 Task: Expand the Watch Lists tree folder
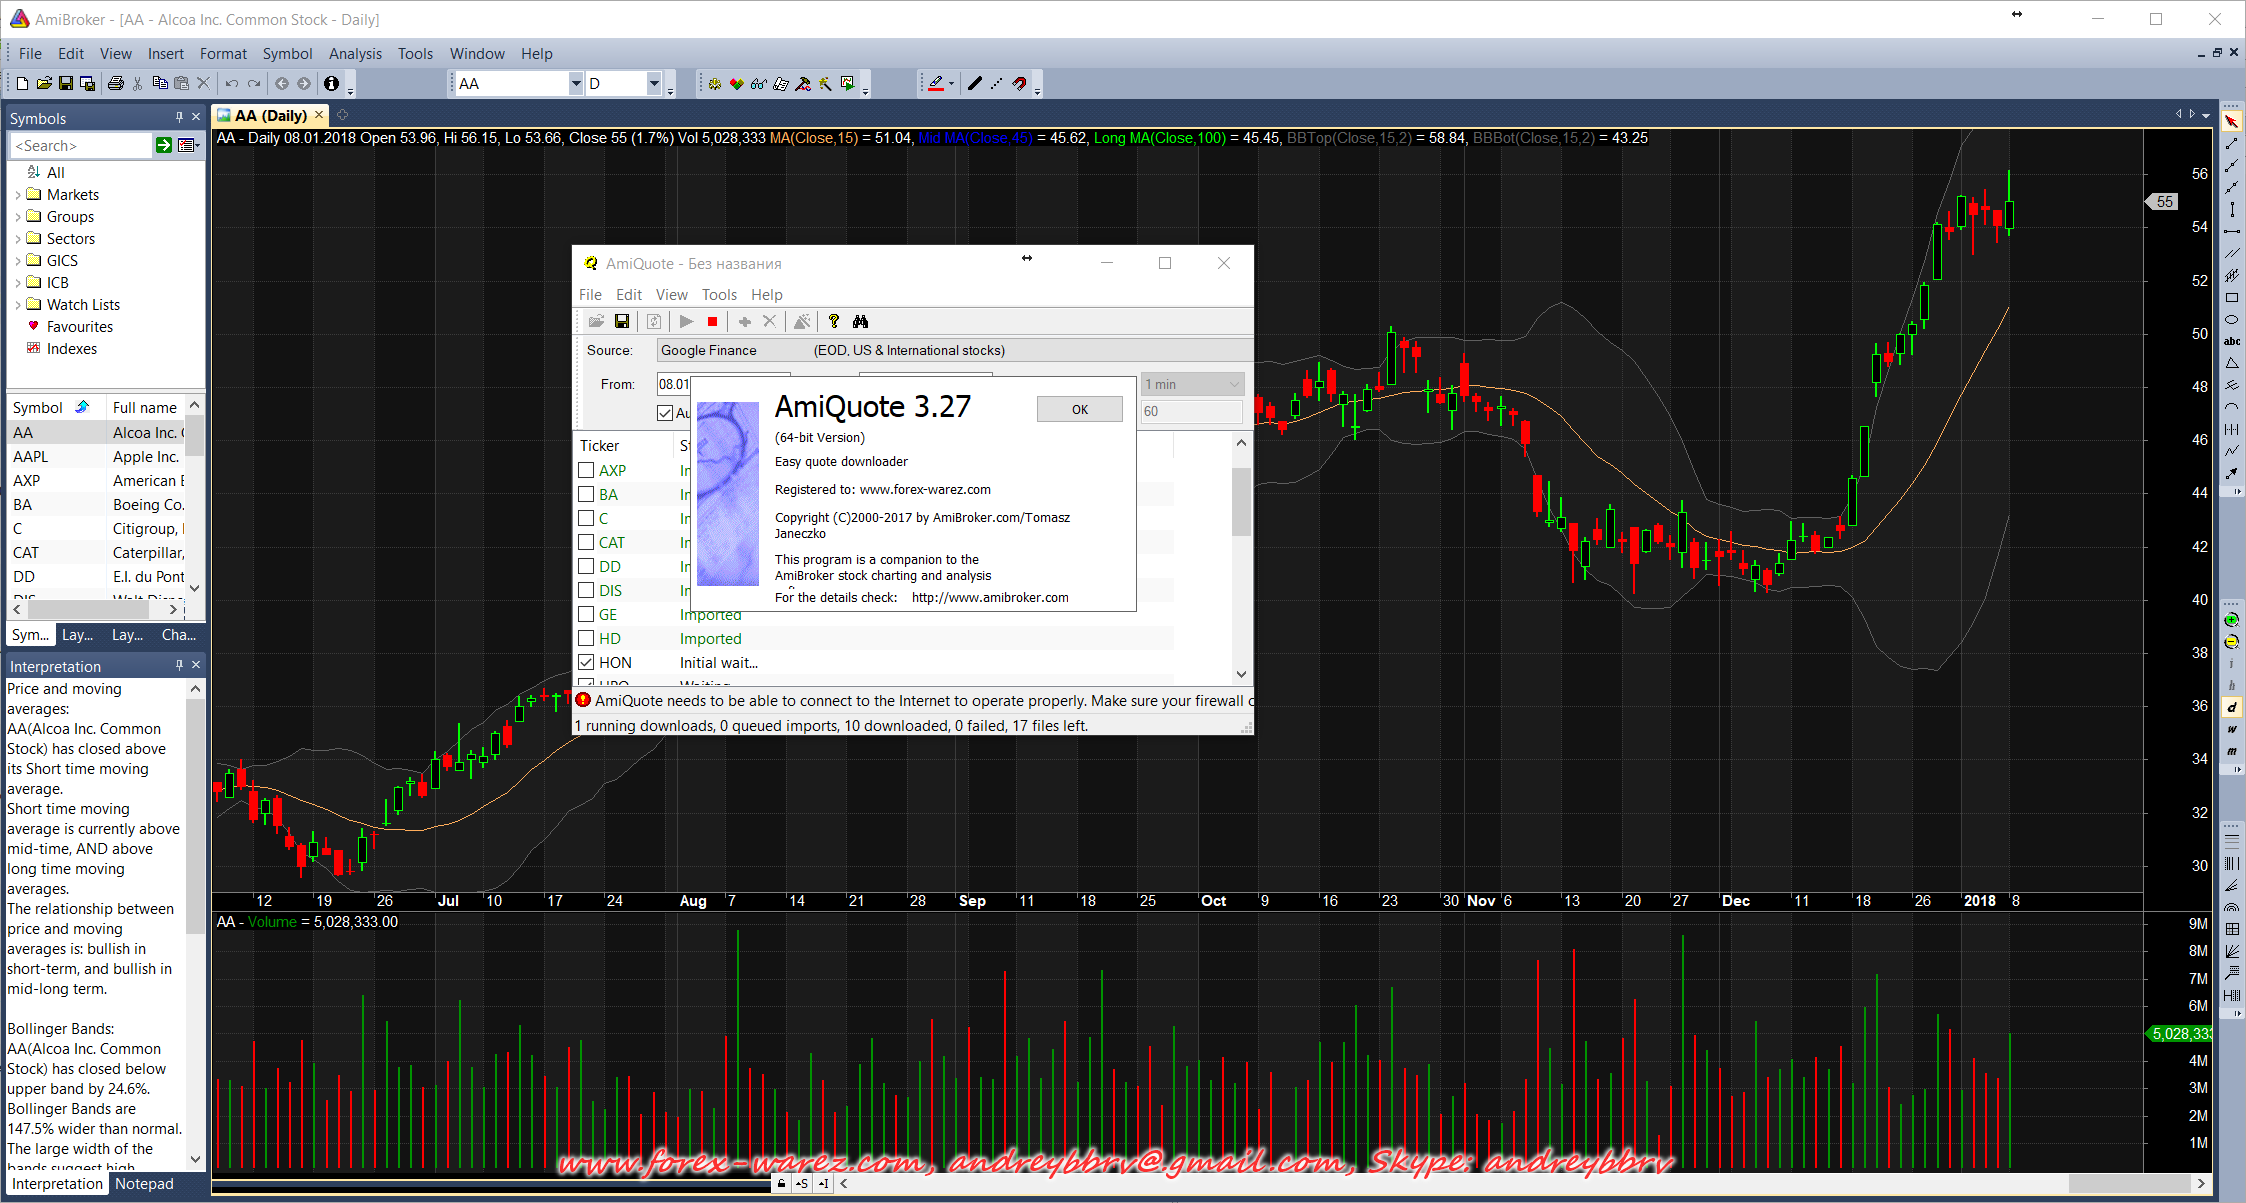[18, 305]
